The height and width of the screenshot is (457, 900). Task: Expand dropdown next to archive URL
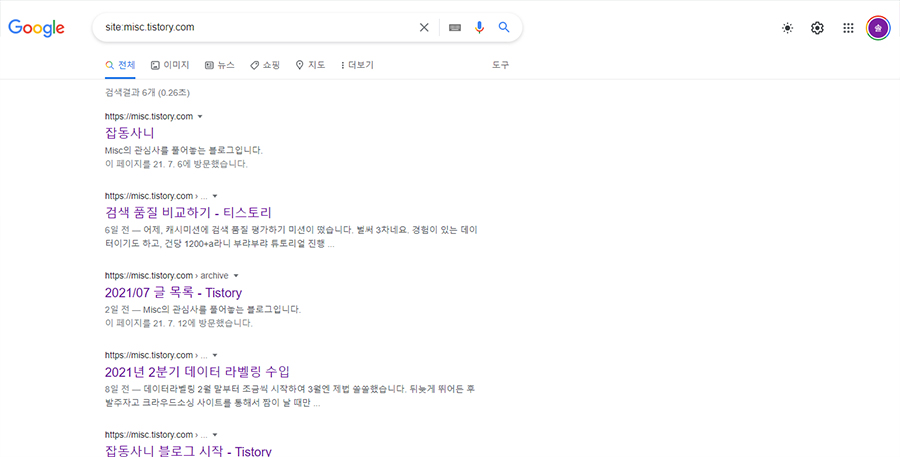[236, 276]
